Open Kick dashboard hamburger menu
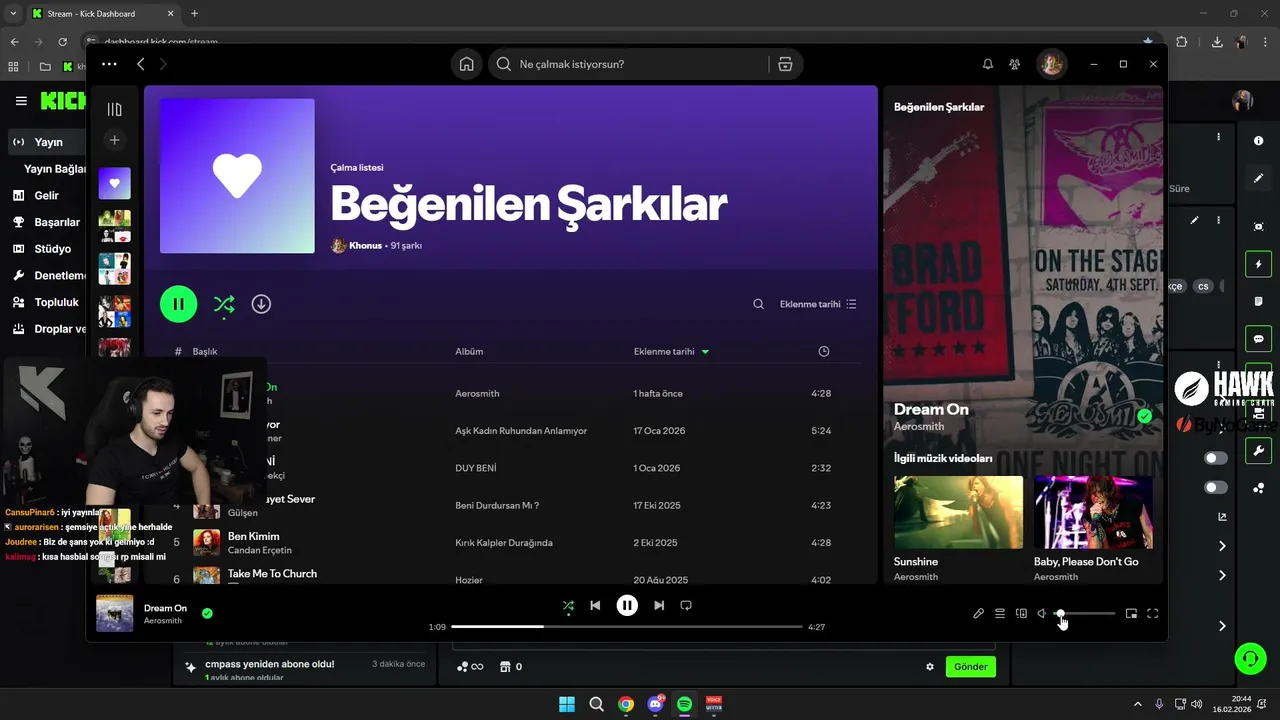The width and height of the screenshot is (1280, 720). click(21, 101)
